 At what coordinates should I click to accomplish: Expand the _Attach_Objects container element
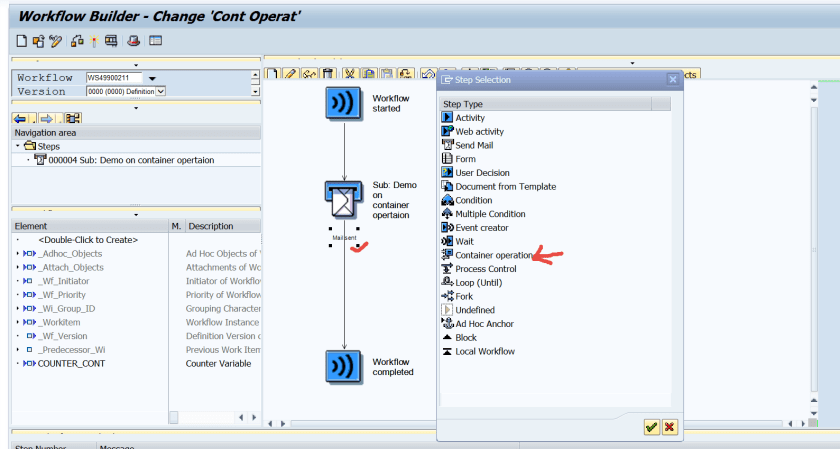pos(18,267)
